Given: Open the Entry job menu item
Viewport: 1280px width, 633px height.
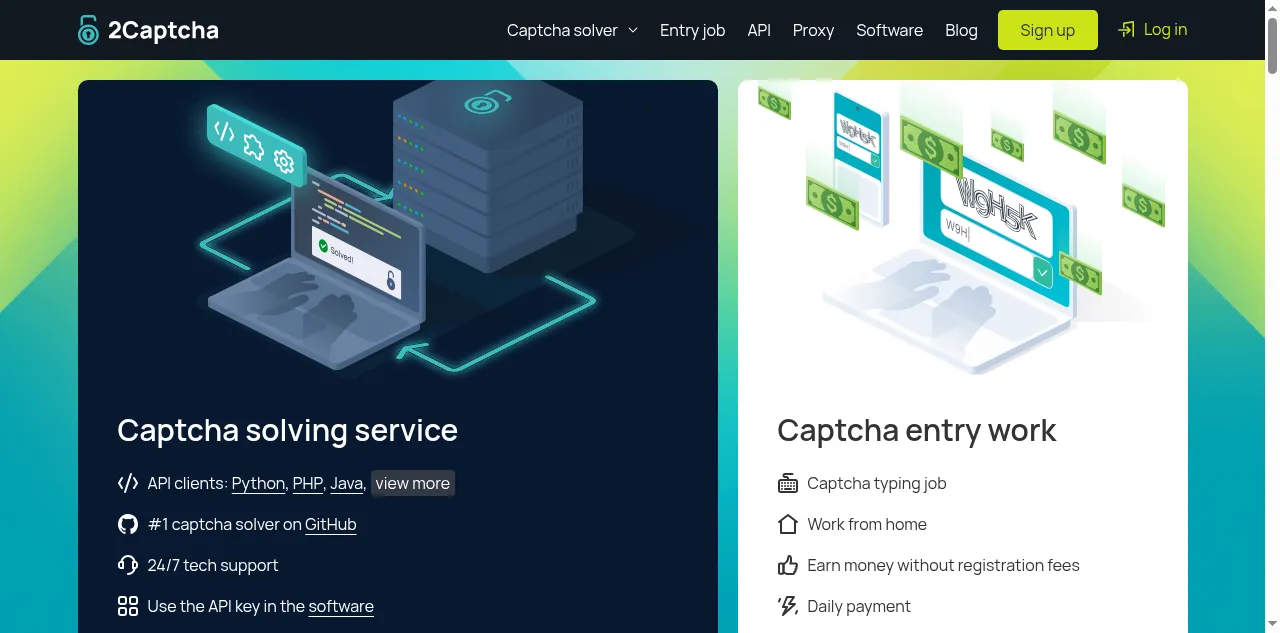Looking at the screenshot, I should tap(692, 30).
